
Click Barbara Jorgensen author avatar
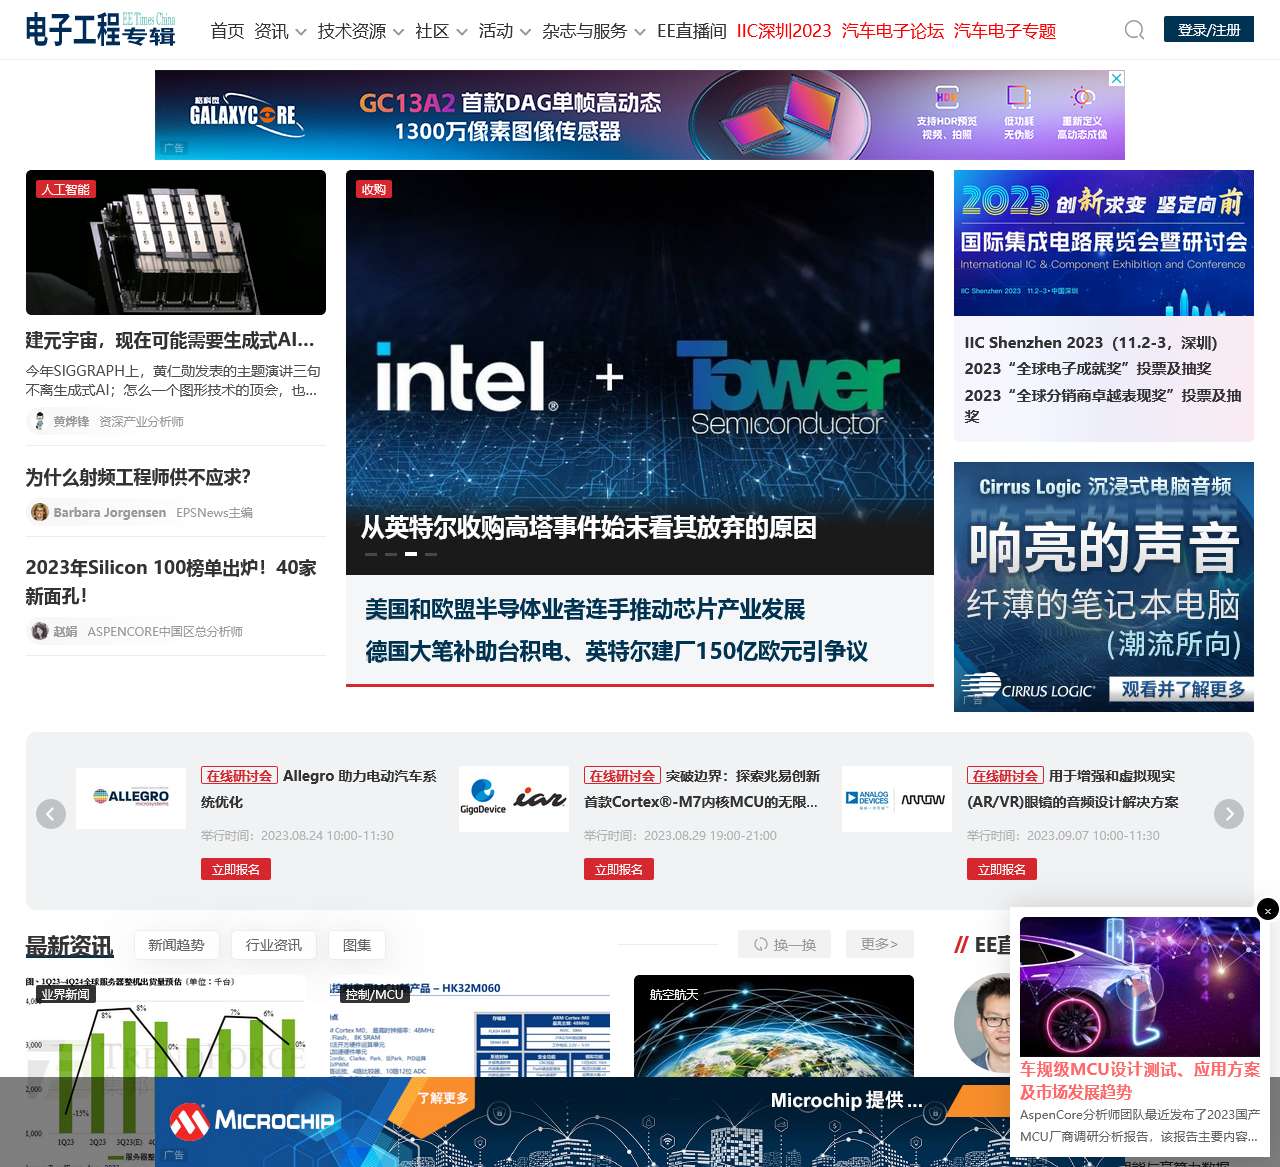(40, 512)
